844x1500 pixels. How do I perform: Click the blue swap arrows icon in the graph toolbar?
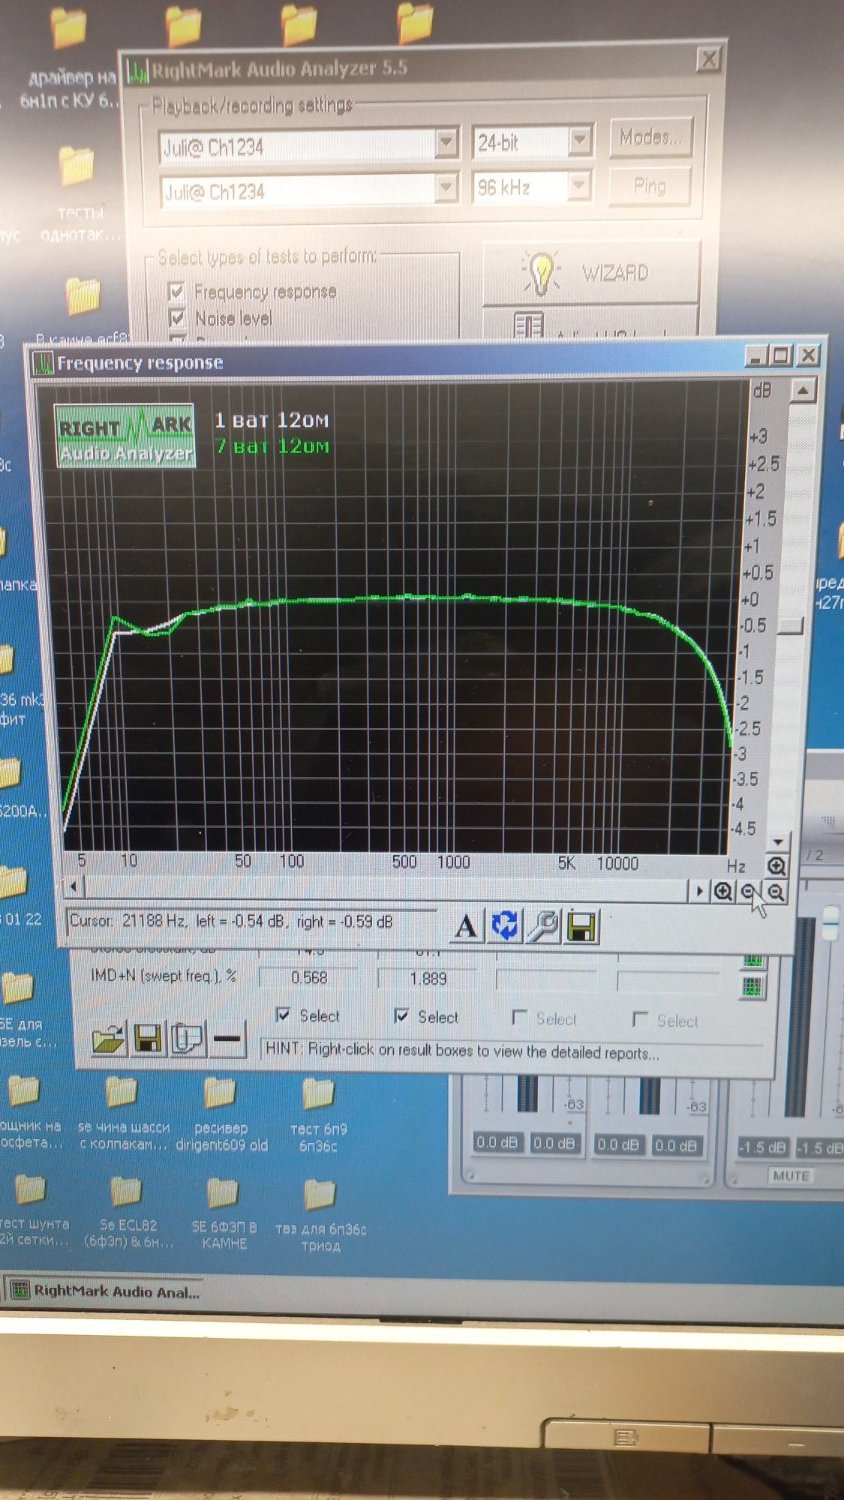[505, 926]
